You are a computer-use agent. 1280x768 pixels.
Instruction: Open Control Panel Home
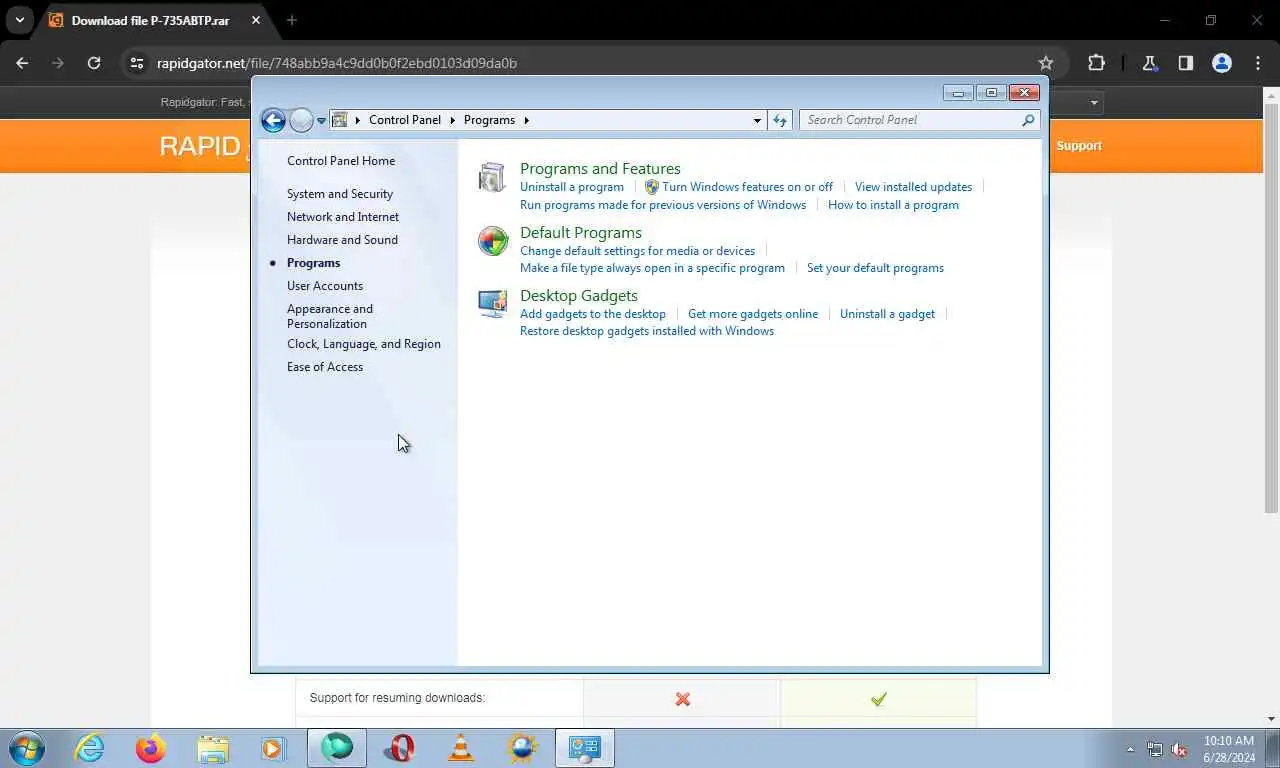[341, 161]
